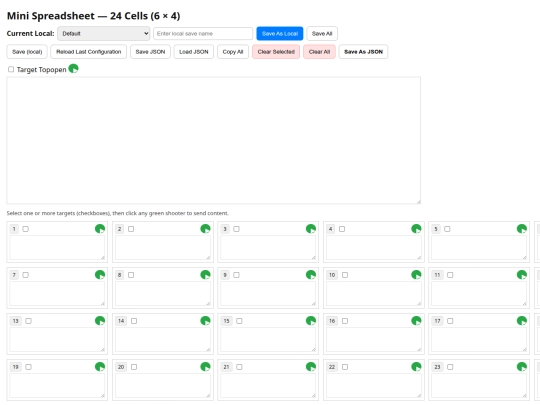The image size is (540, 405).
Task: Click the cell number label 19
Action: tap(15, 367)
